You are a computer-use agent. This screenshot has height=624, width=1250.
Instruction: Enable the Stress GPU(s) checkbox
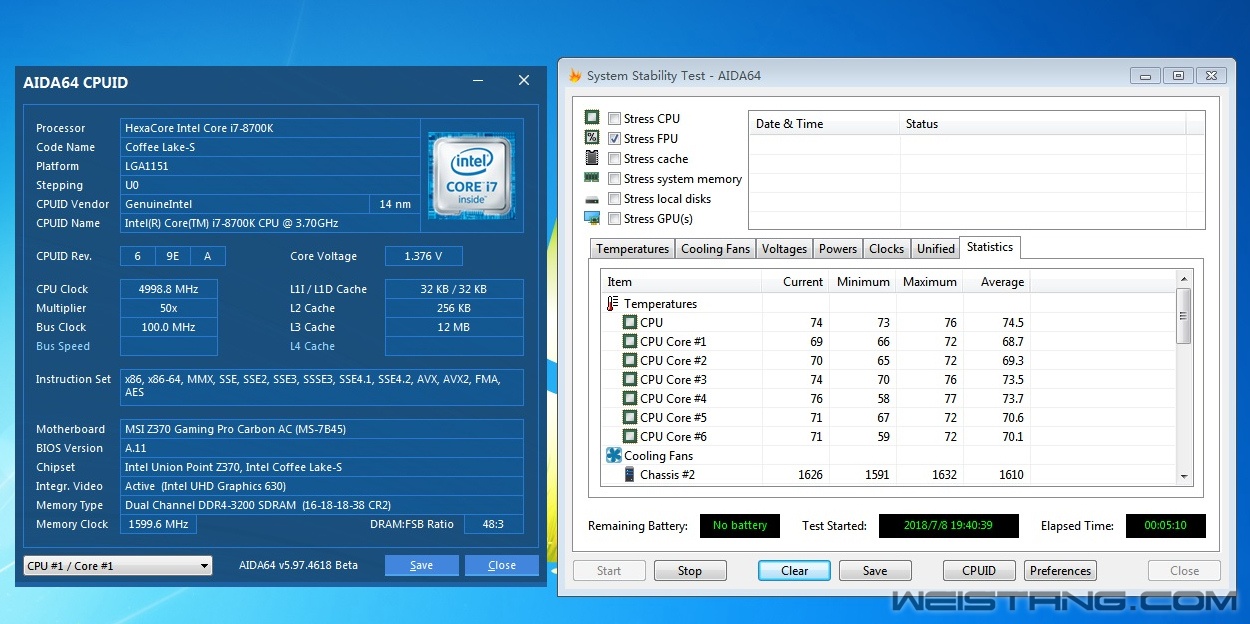(x=614, y=218)
